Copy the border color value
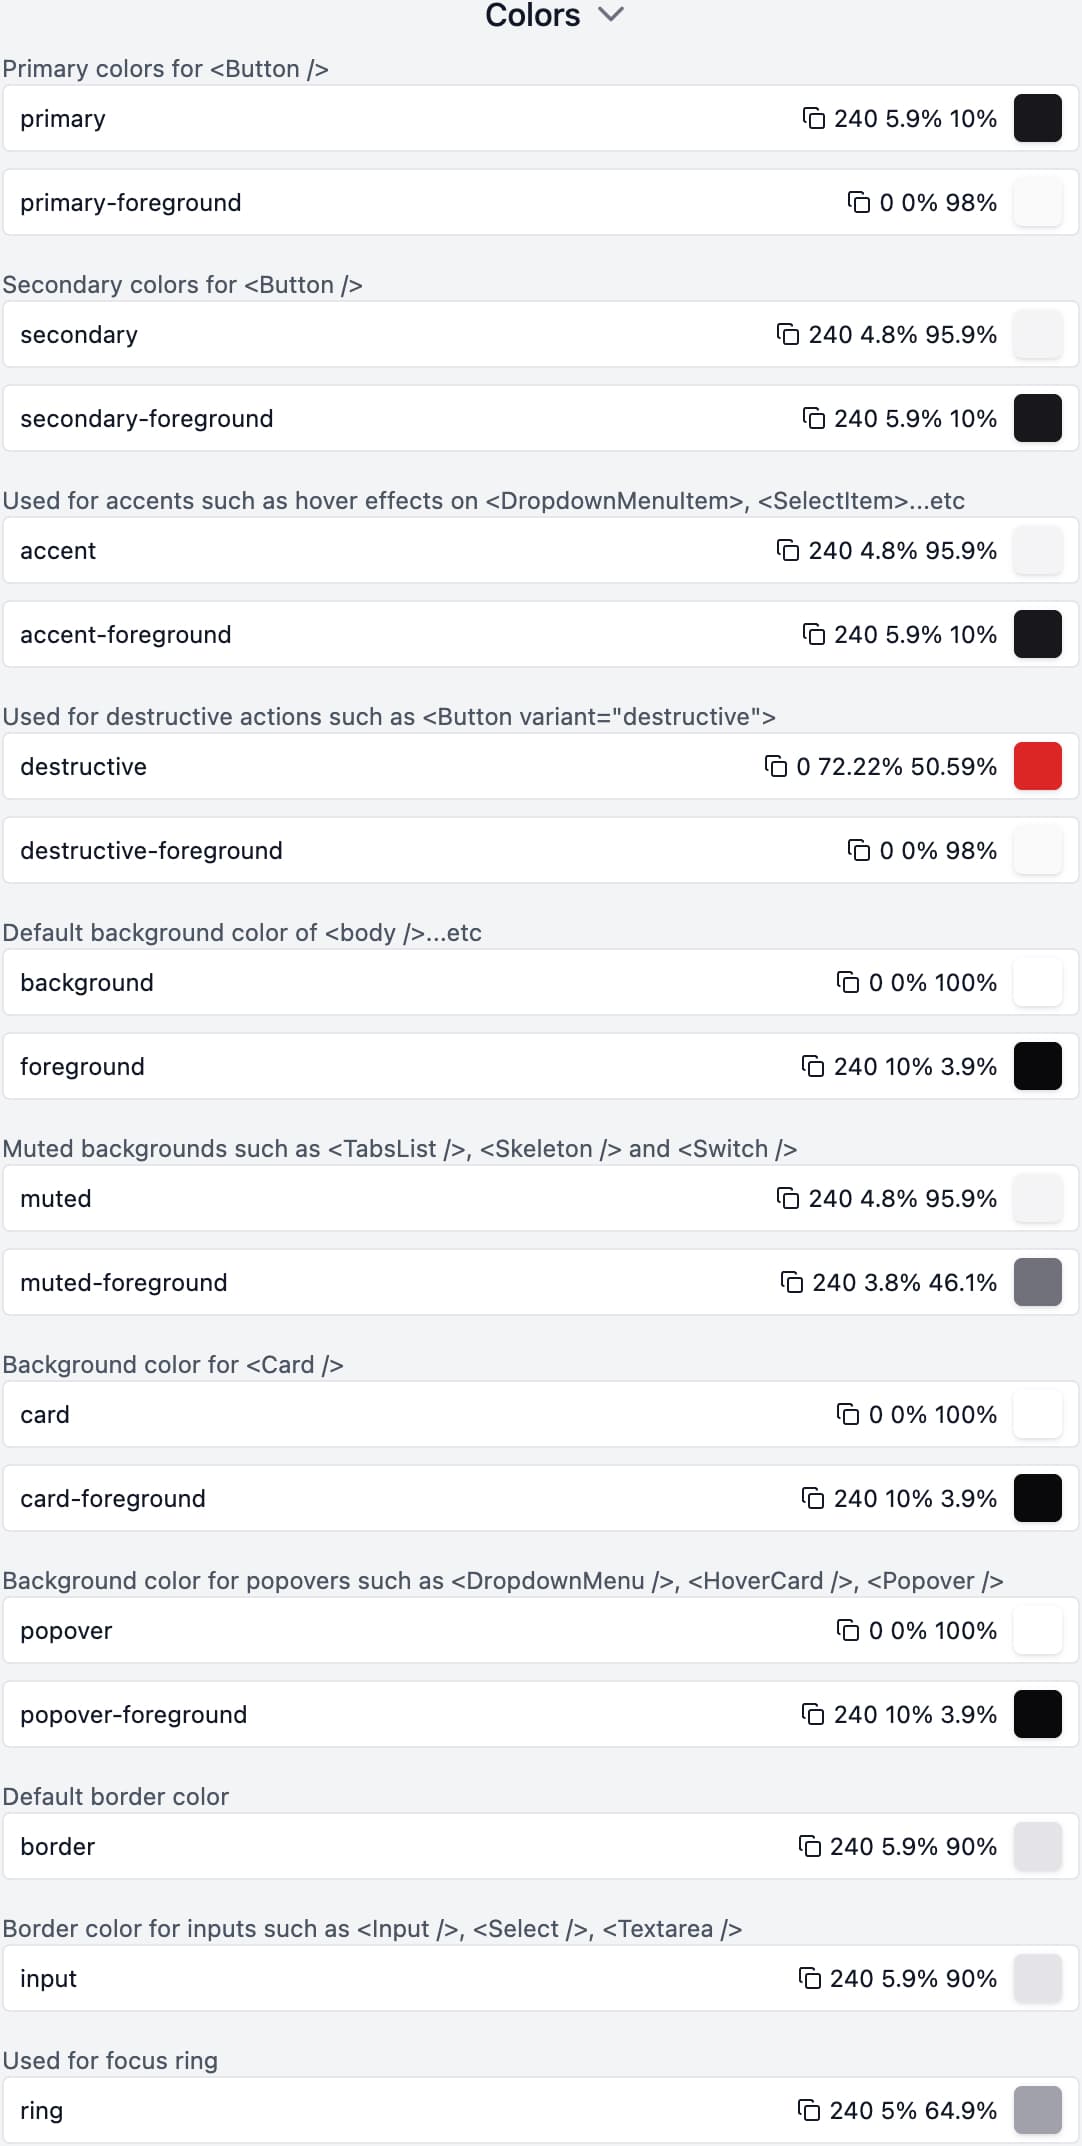 click(809, 1847)
